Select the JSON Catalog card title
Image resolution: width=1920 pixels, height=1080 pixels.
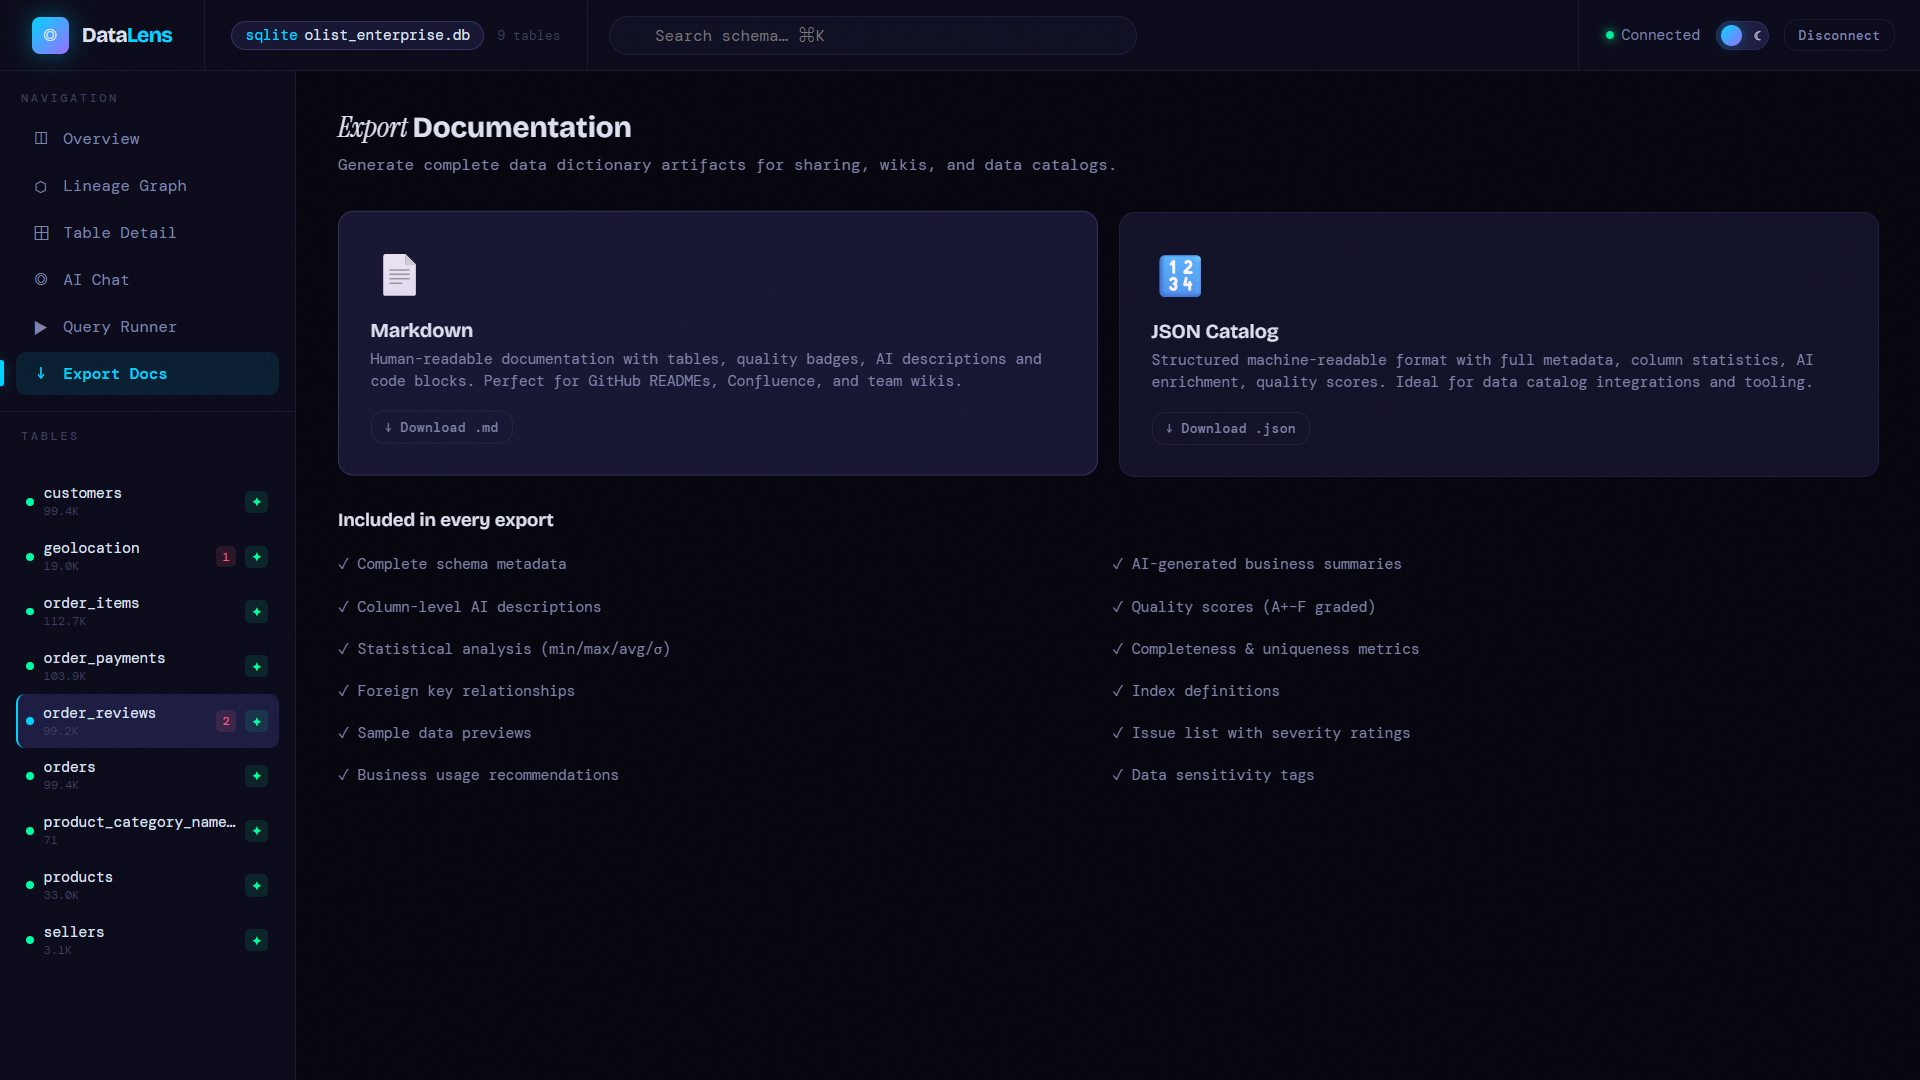coord(1214,332)
